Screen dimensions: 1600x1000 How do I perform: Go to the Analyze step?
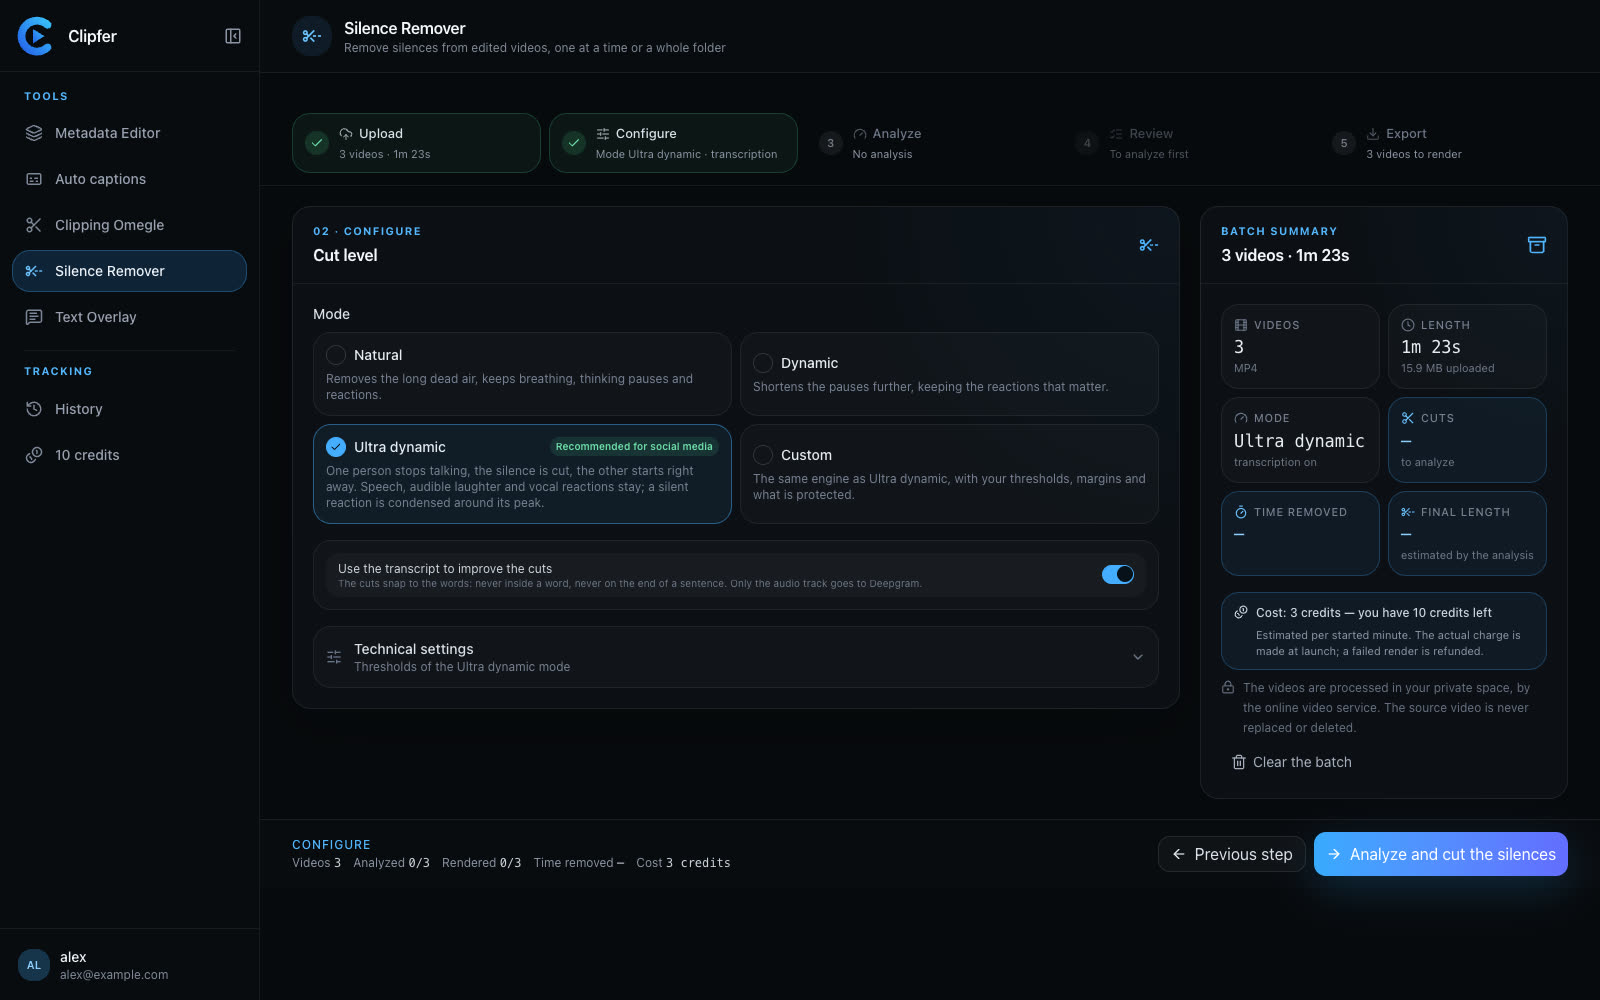click(930, 143)
